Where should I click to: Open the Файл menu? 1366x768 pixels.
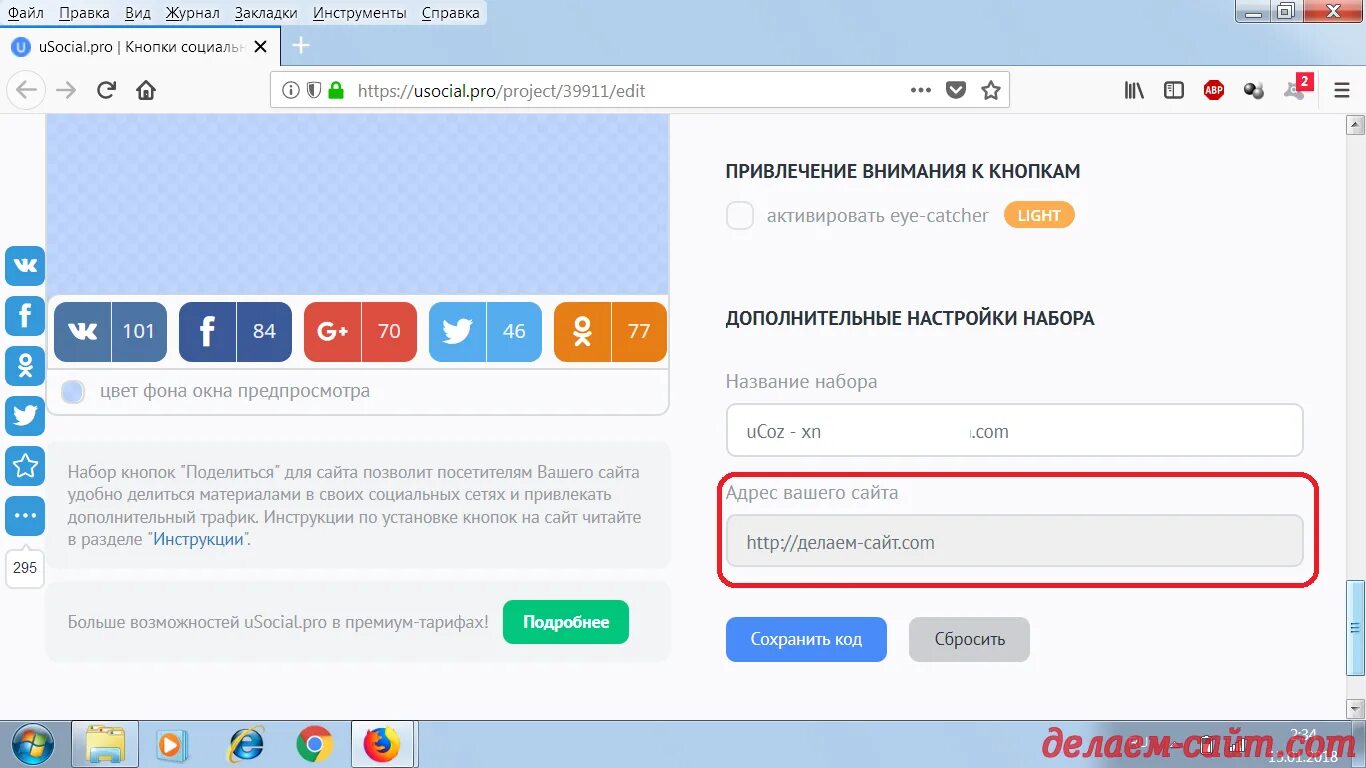click(x=25, y=13)
